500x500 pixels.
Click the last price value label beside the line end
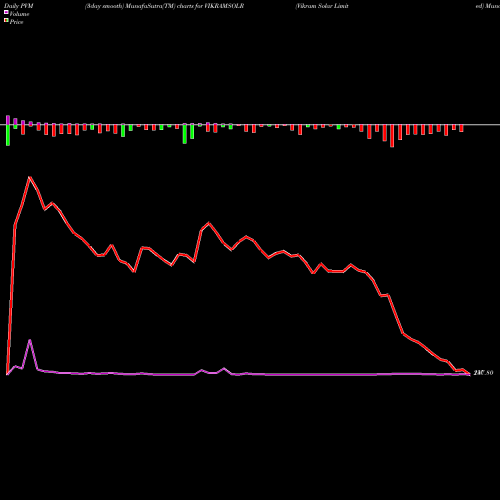point(483,373)
